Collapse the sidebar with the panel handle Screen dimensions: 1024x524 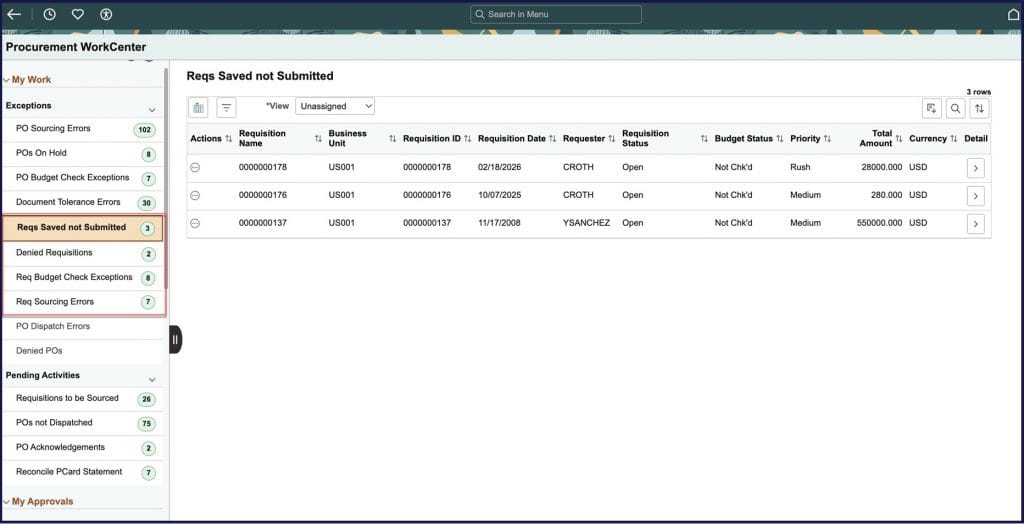coord(175,340)
